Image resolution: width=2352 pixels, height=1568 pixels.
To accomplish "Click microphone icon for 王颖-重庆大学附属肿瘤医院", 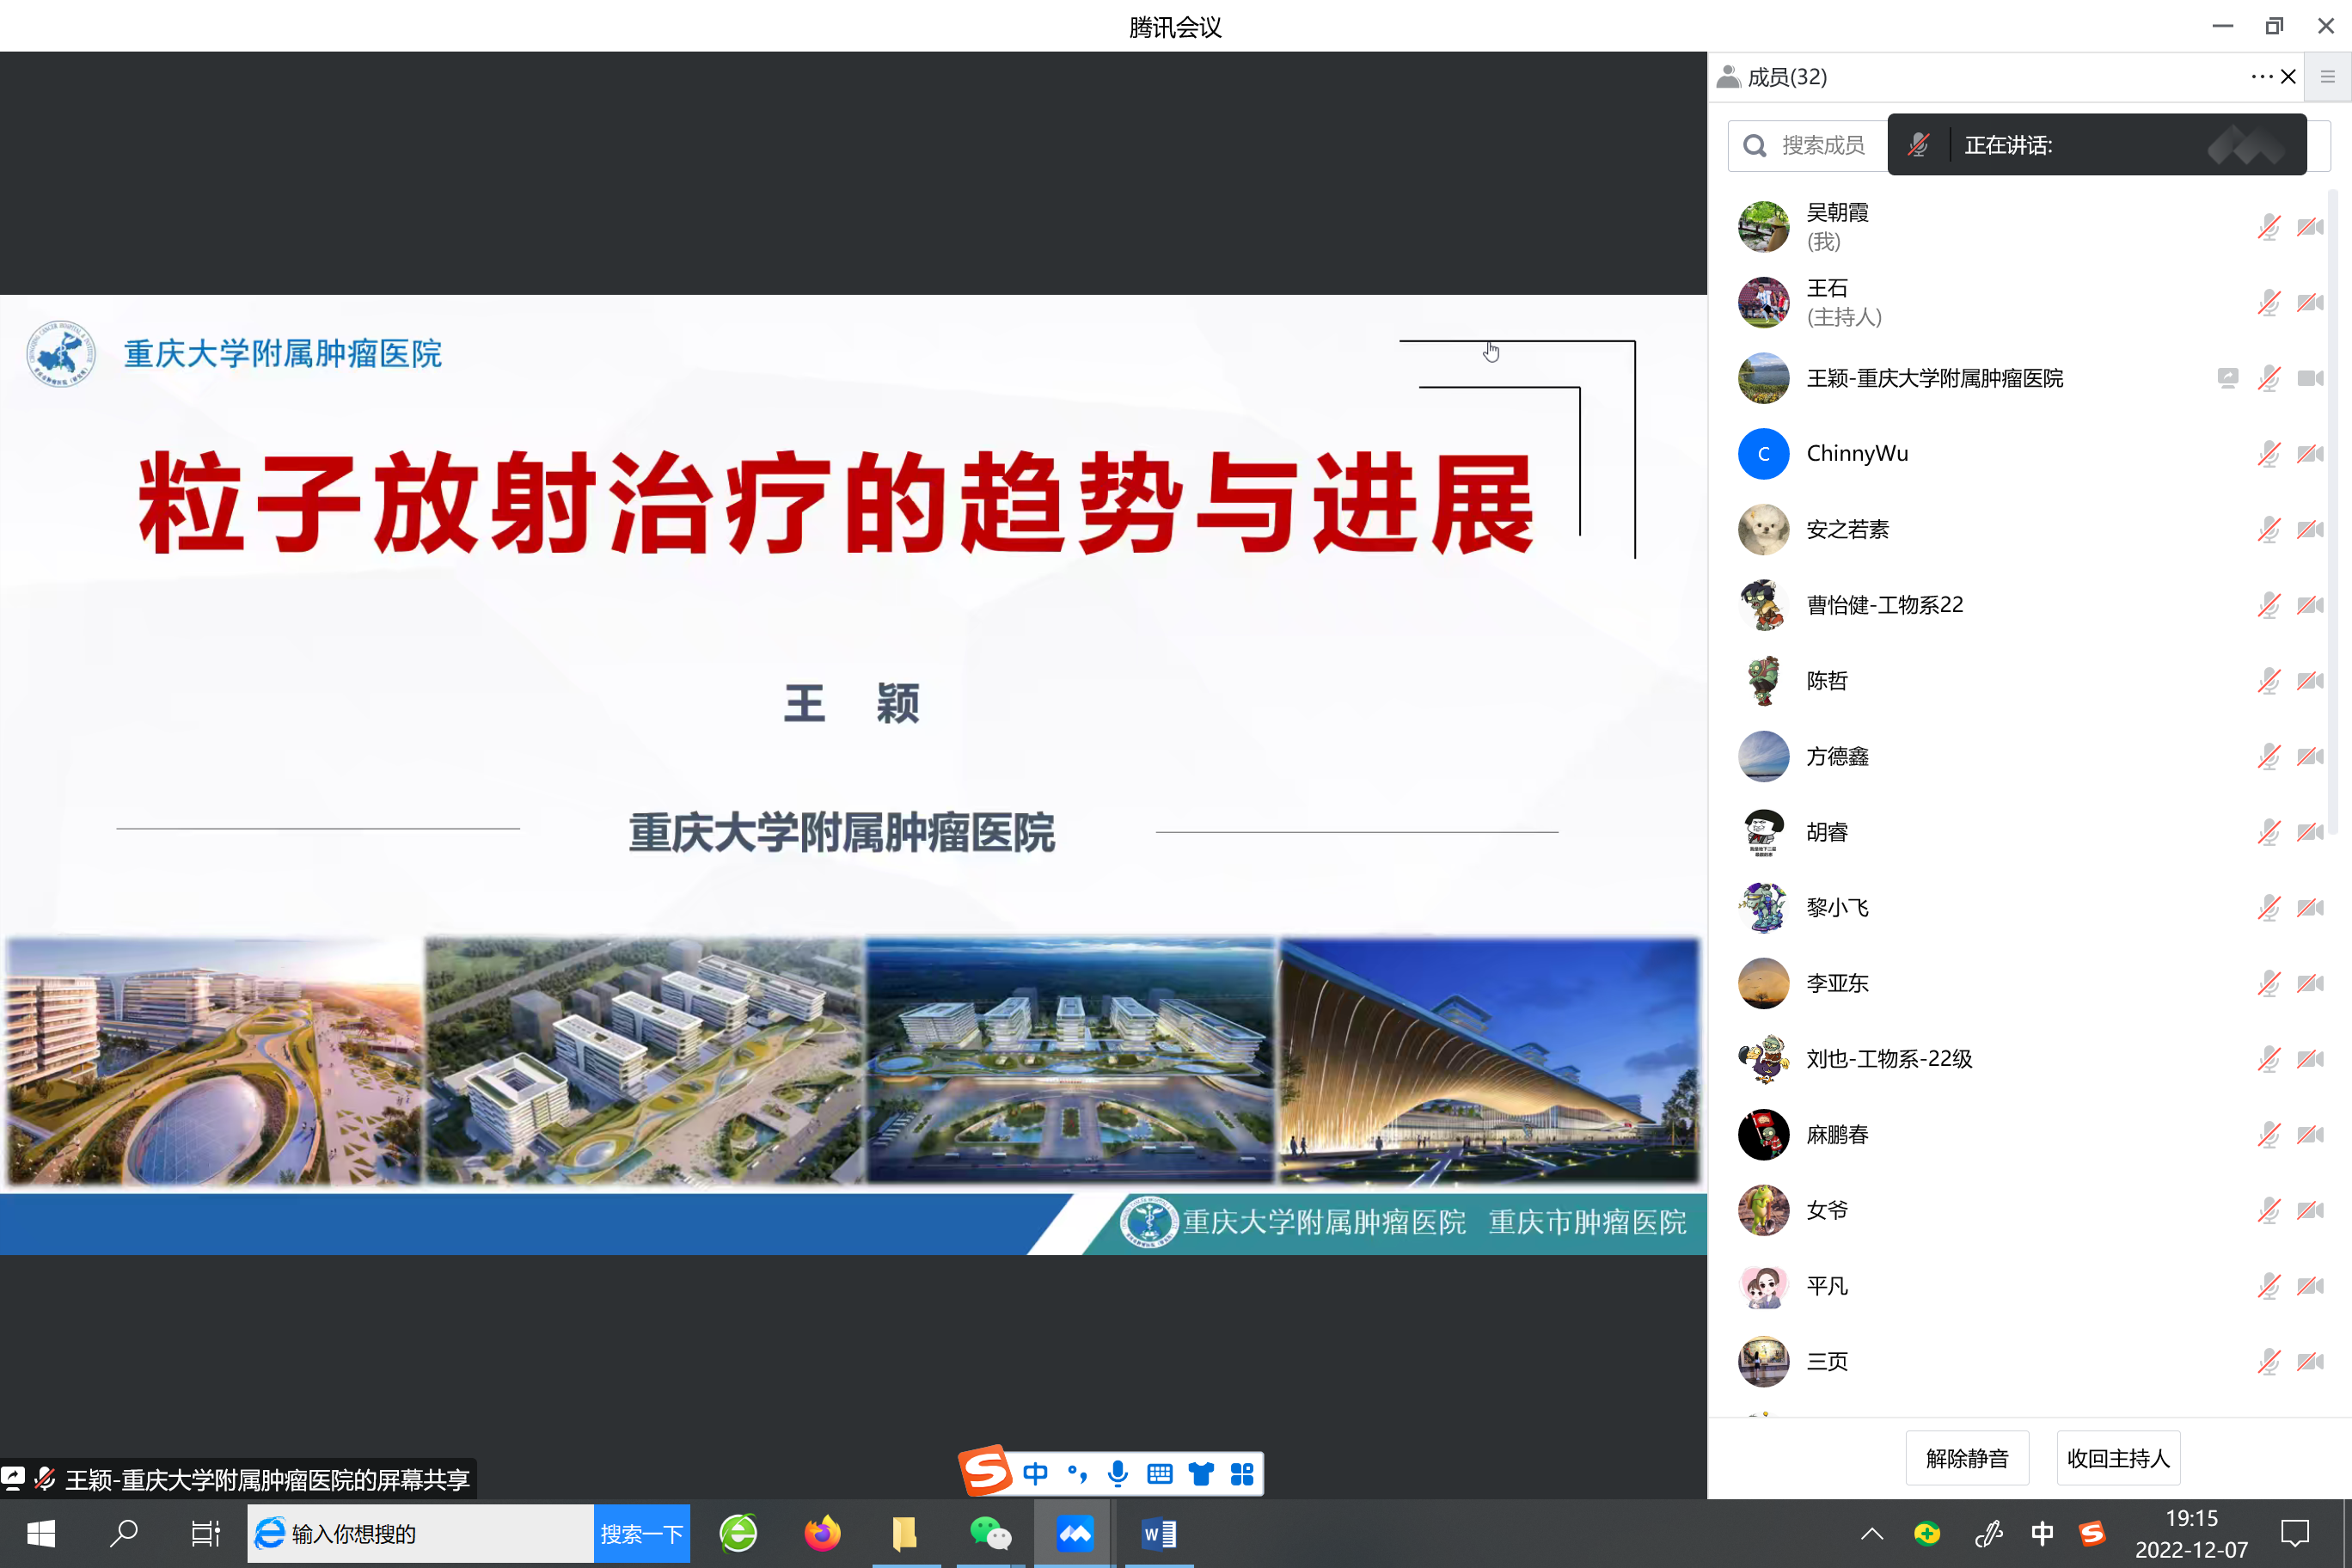I will coord(2268,378).
